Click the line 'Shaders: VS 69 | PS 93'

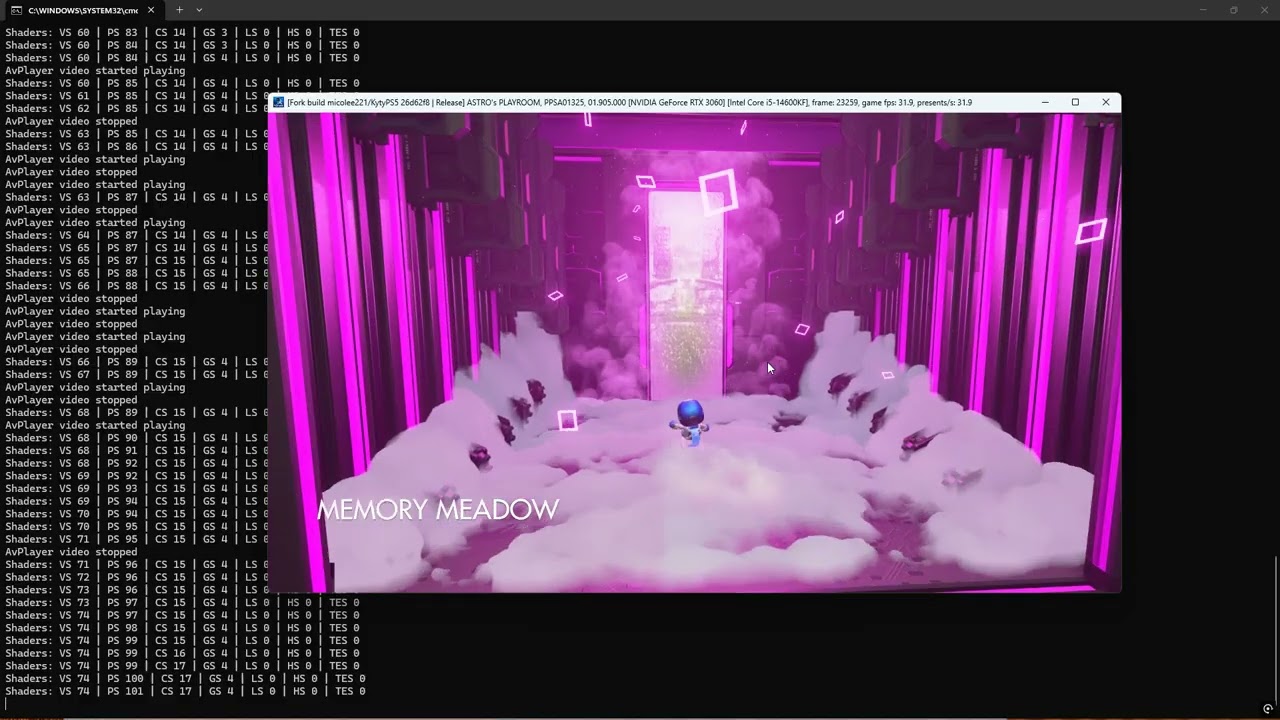[136, 488]
